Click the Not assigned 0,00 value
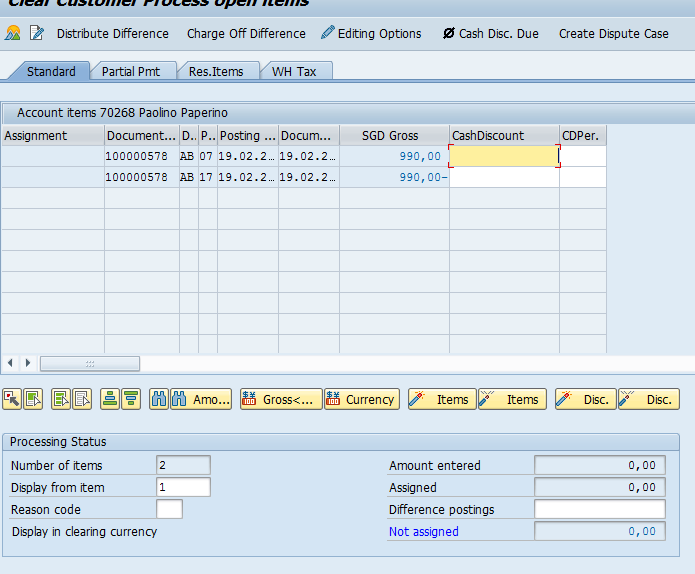 [600, 531]
